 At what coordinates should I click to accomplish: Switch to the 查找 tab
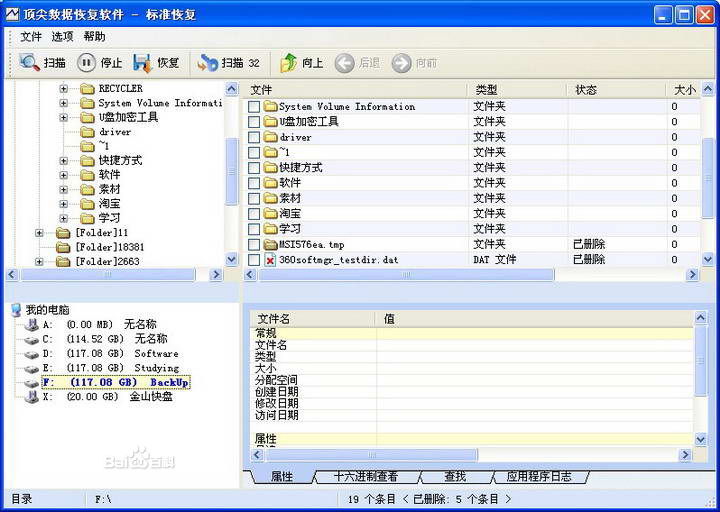click(x=455, y=477)
